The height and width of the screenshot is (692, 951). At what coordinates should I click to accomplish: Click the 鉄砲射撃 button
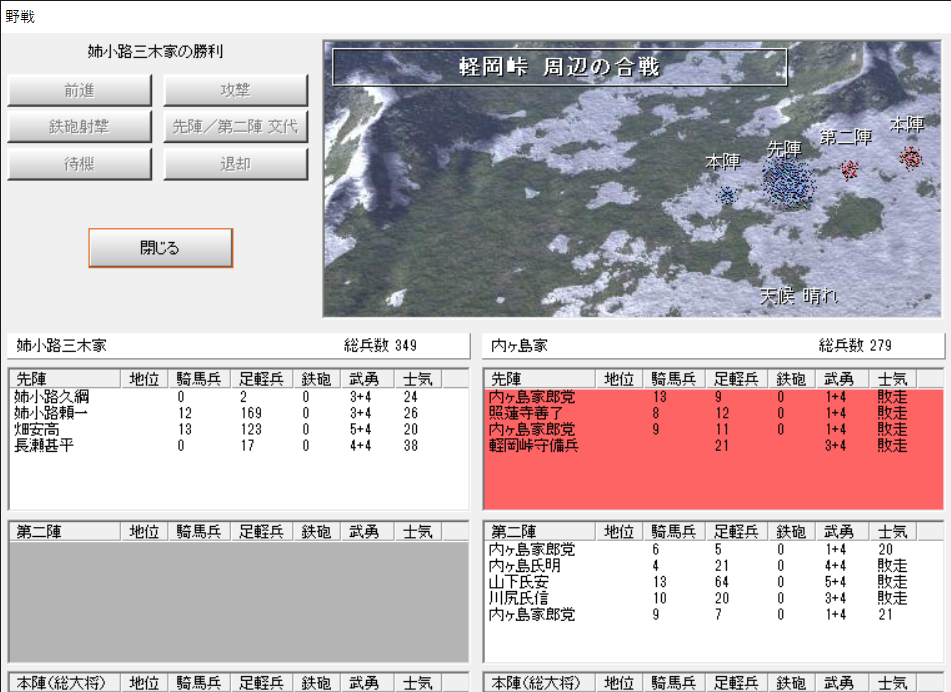pos(80,127)
